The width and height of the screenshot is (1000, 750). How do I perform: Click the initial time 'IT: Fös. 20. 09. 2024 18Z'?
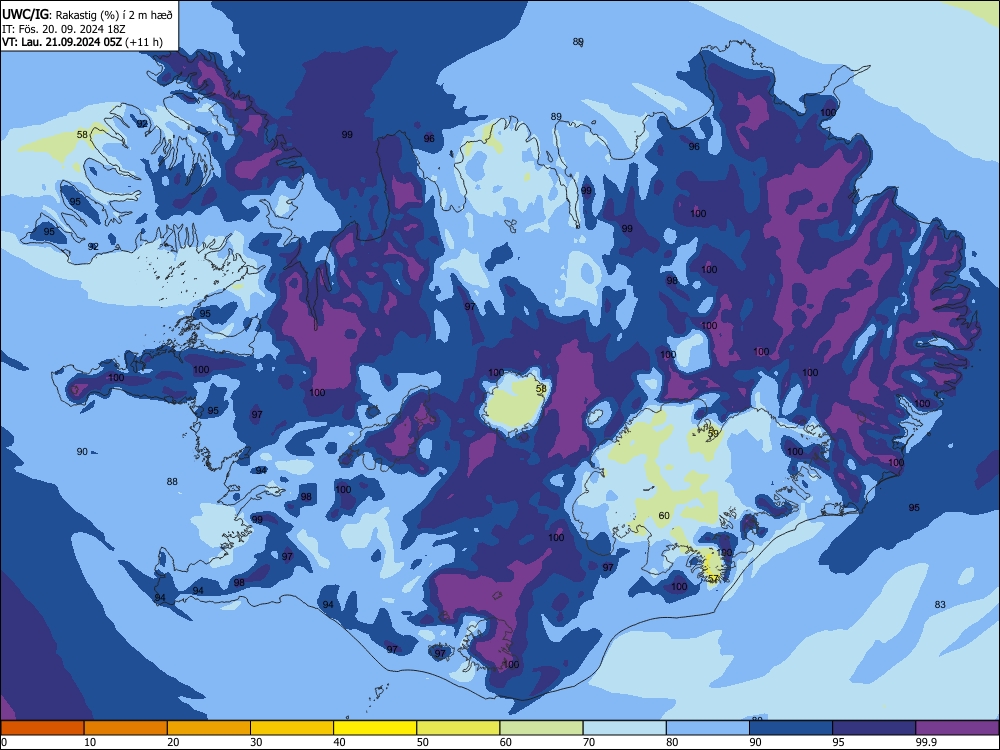[x=64, y=29]
